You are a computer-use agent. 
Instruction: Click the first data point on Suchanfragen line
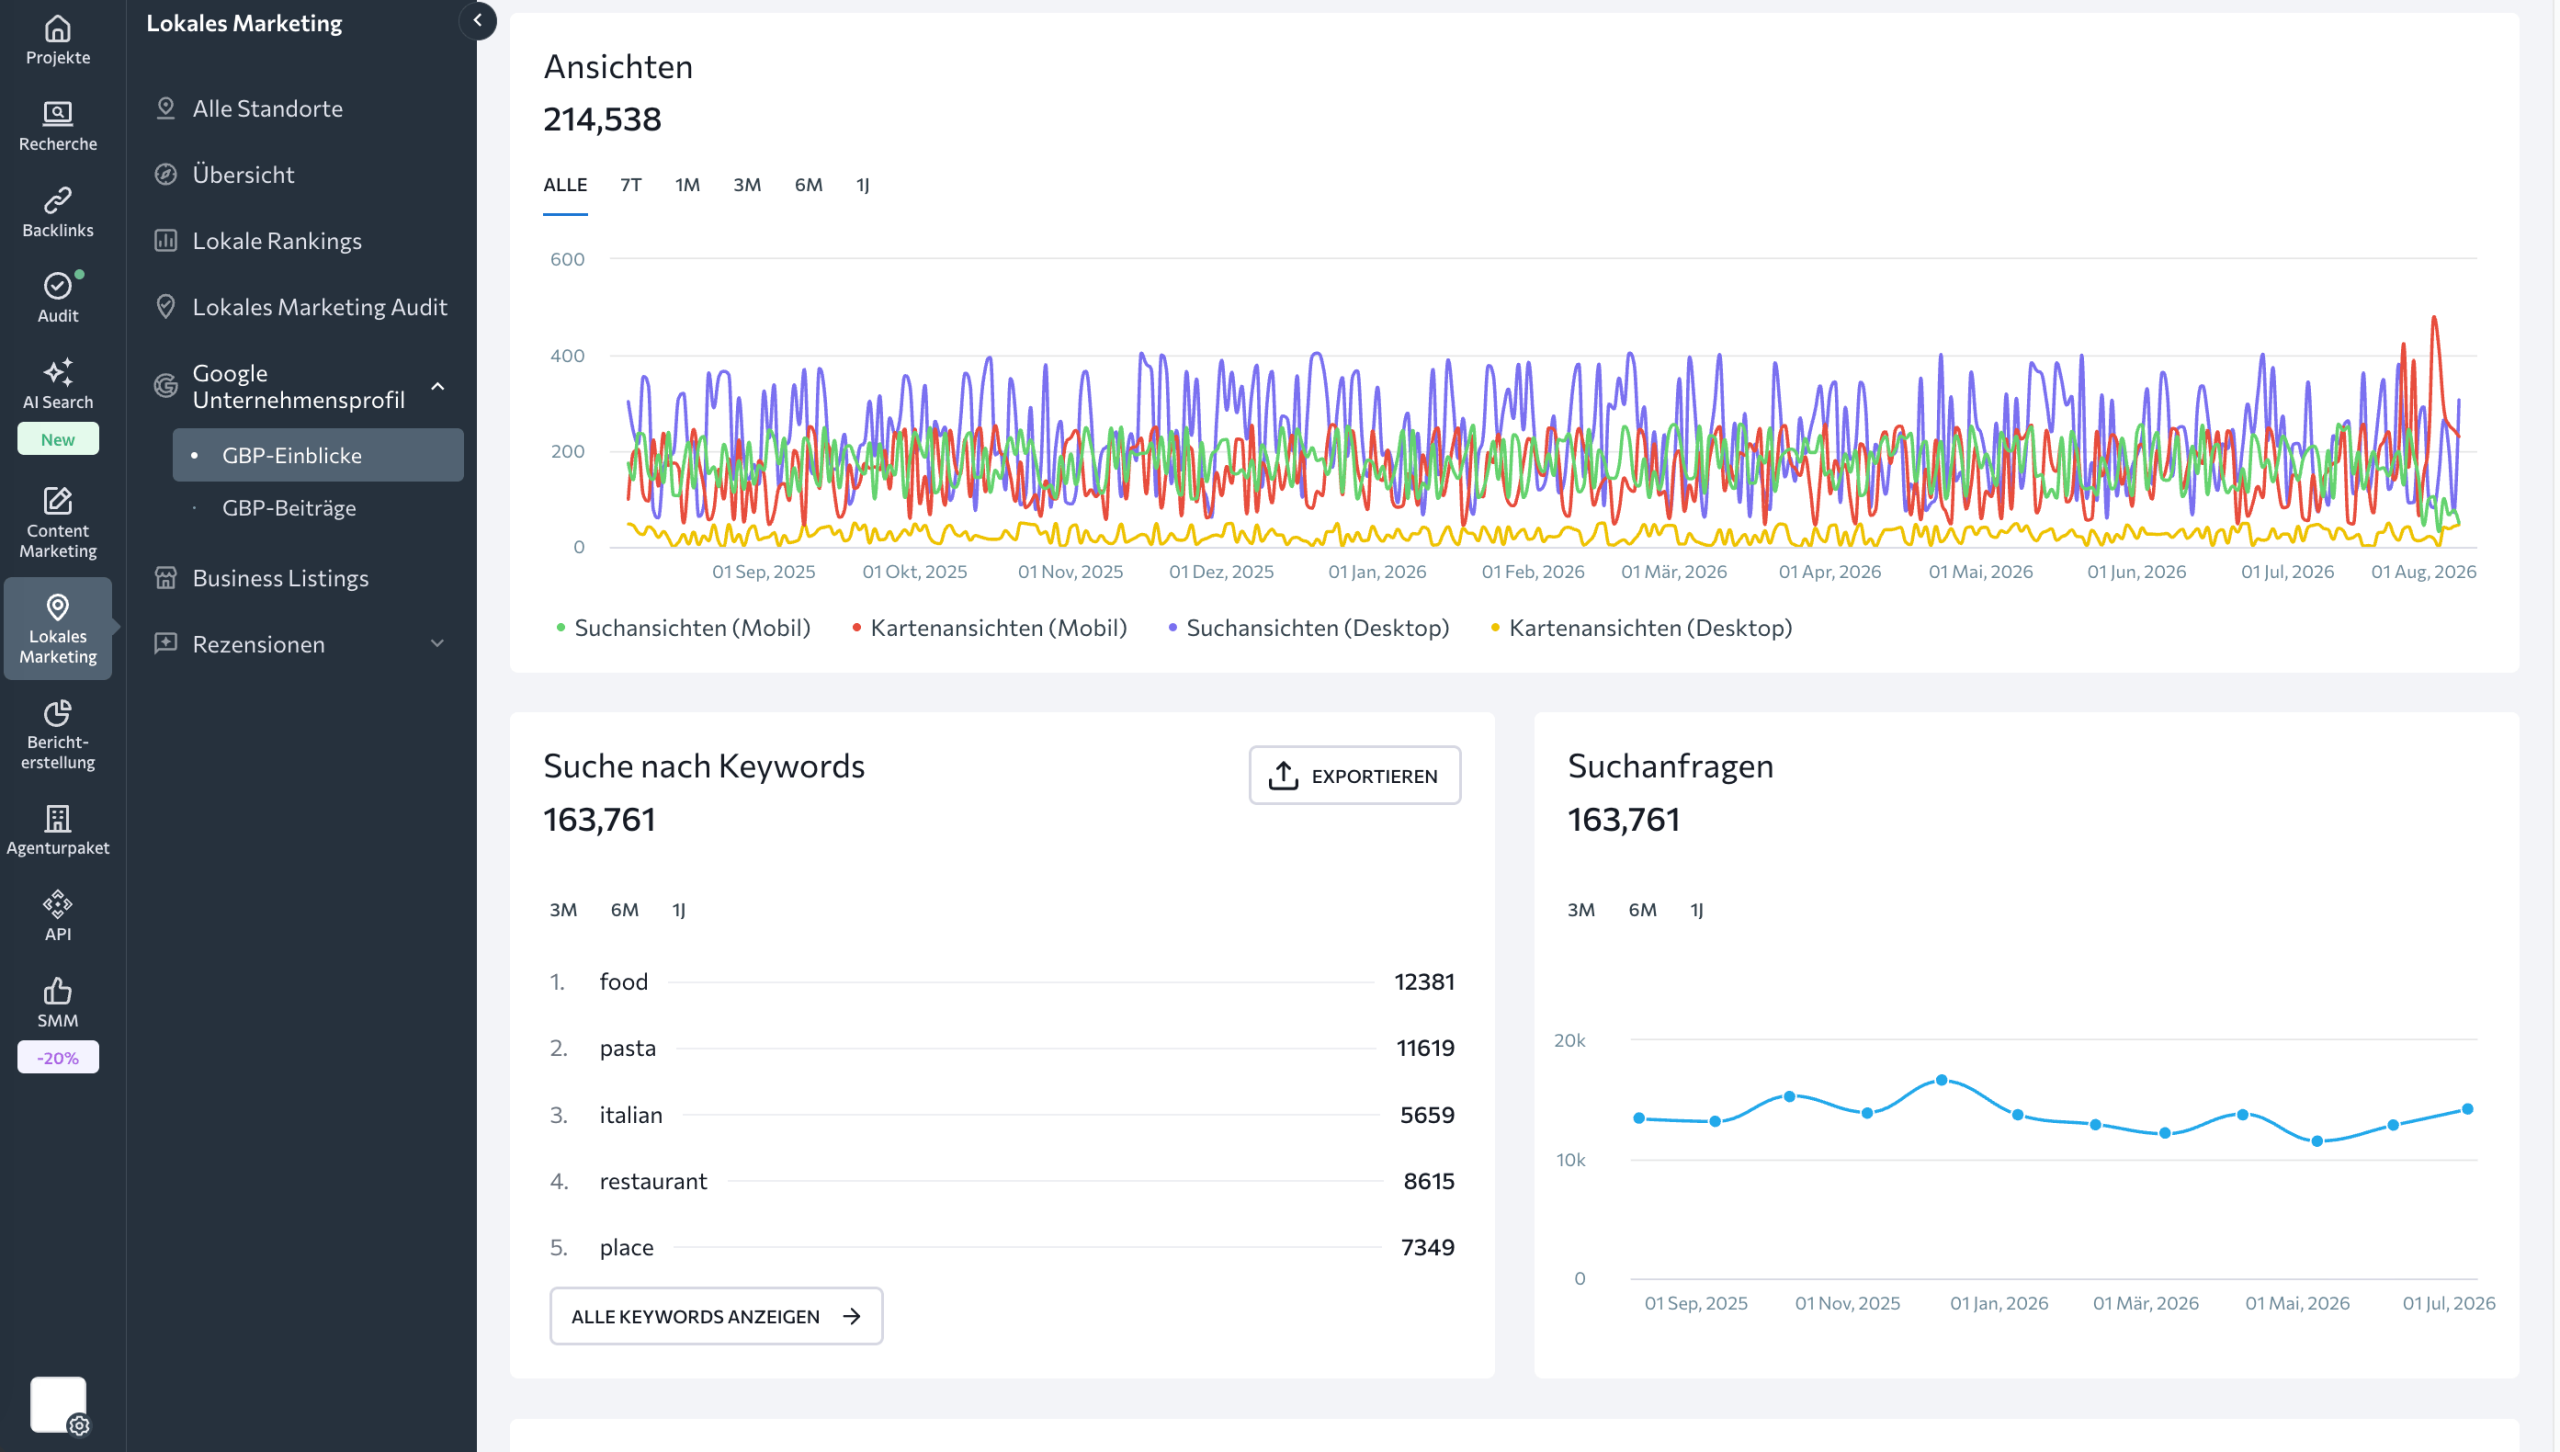pos(1639,1118)
